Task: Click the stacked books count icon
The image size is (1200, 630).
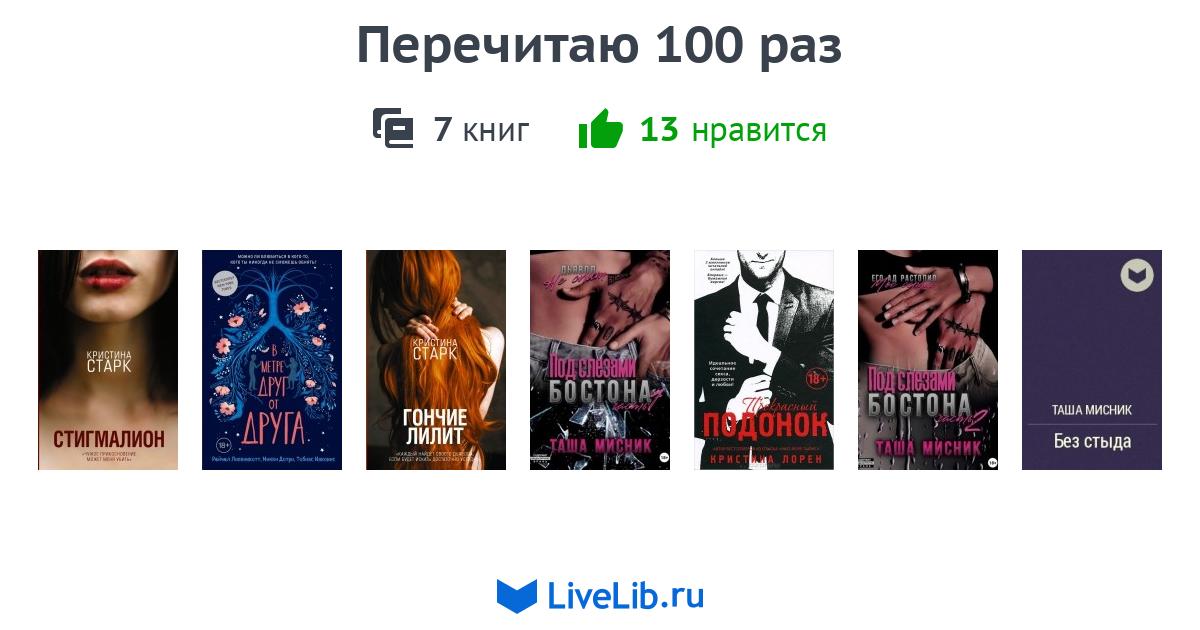Action: tap(393, 129)
